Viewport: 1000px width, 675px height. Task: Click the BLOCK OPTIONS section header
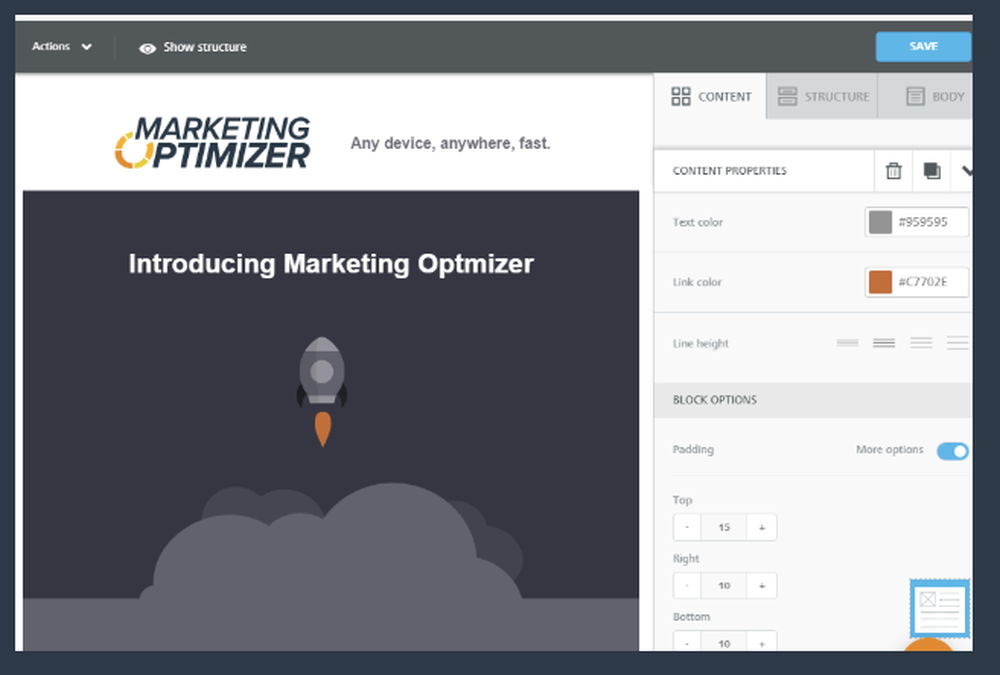813,400
